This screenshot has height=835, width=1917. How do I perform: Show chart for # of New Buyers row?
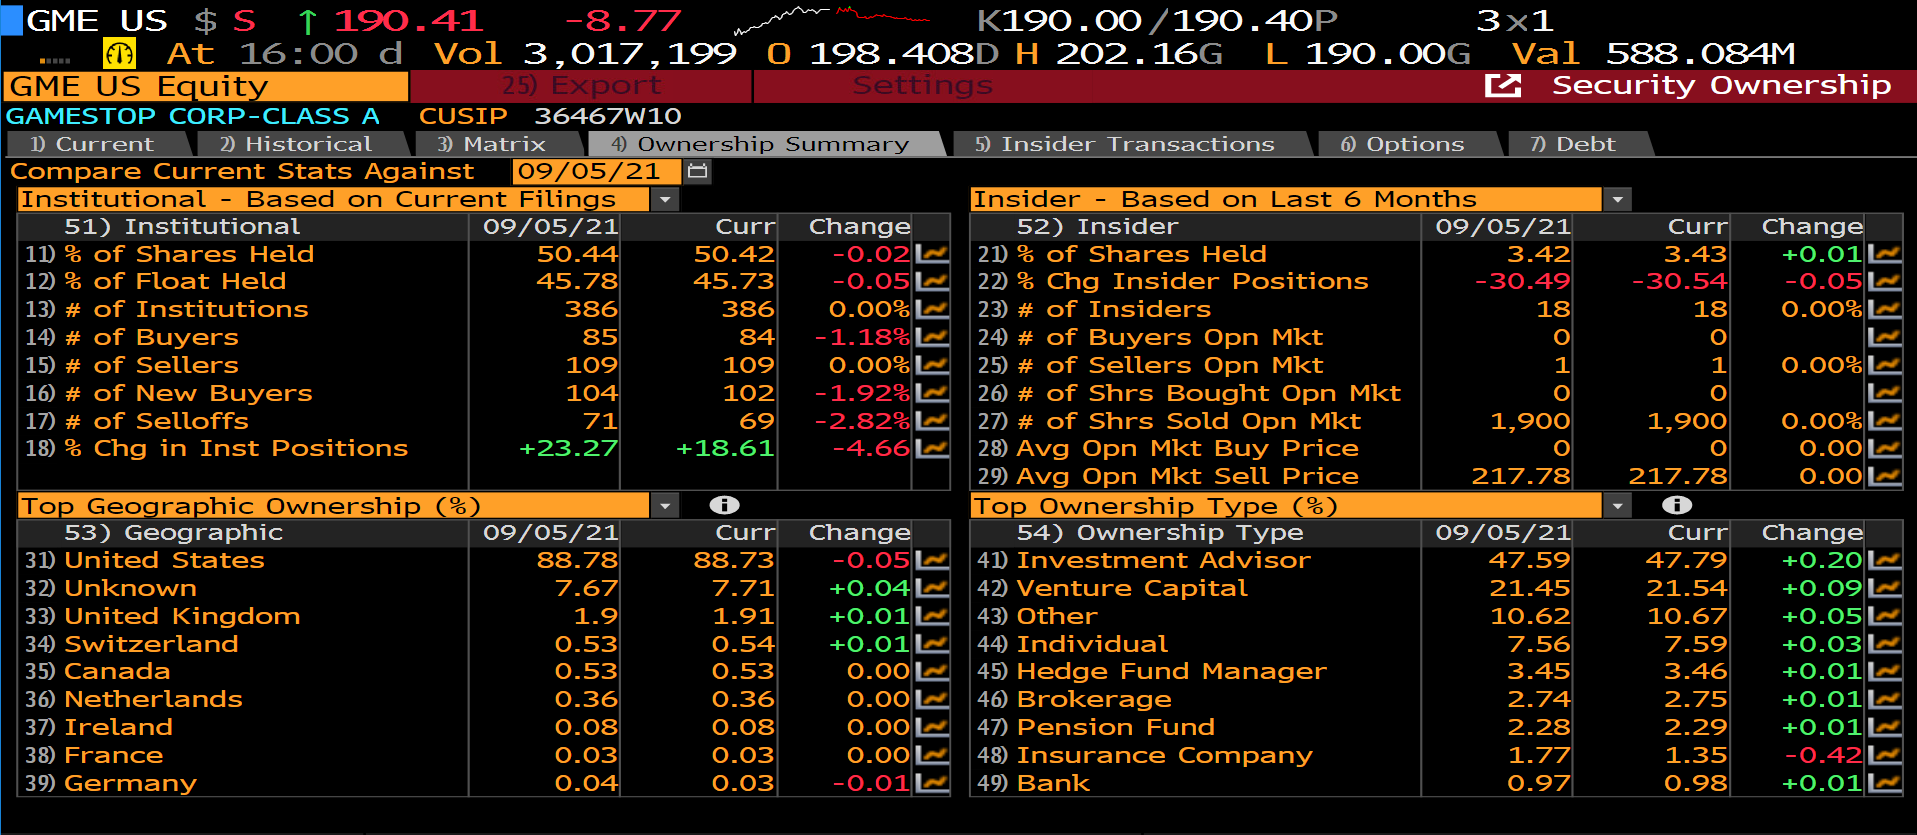[x=932, y=393]
